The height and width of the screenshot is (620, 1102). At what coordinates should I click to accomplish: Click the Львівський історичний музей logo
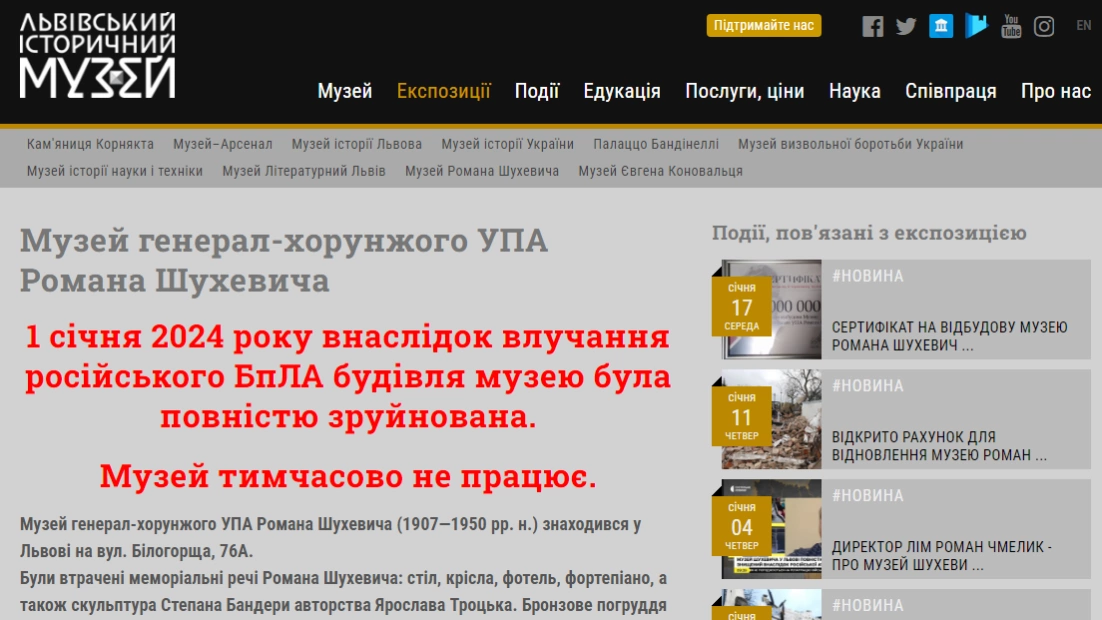coord(98,55)
